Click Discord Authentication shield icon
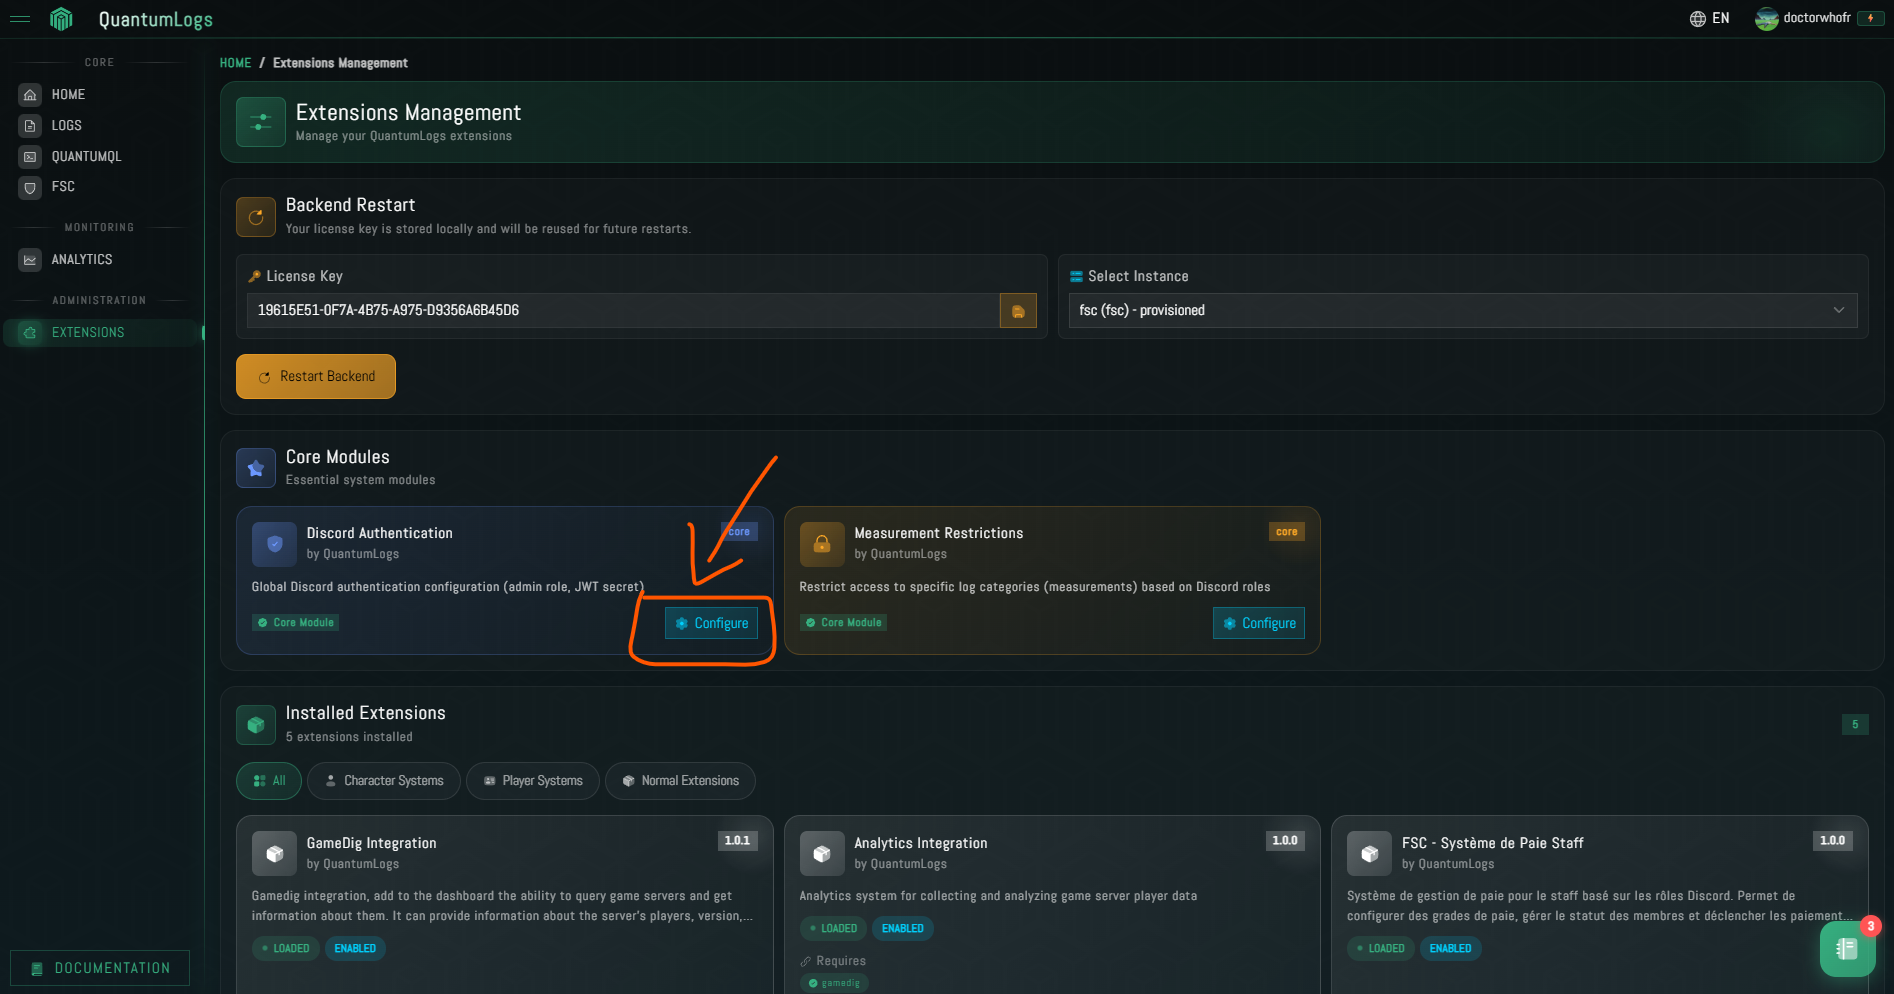Image resolution: width=1894 pixels, height=994 pixels. click(x=275, y=544)
